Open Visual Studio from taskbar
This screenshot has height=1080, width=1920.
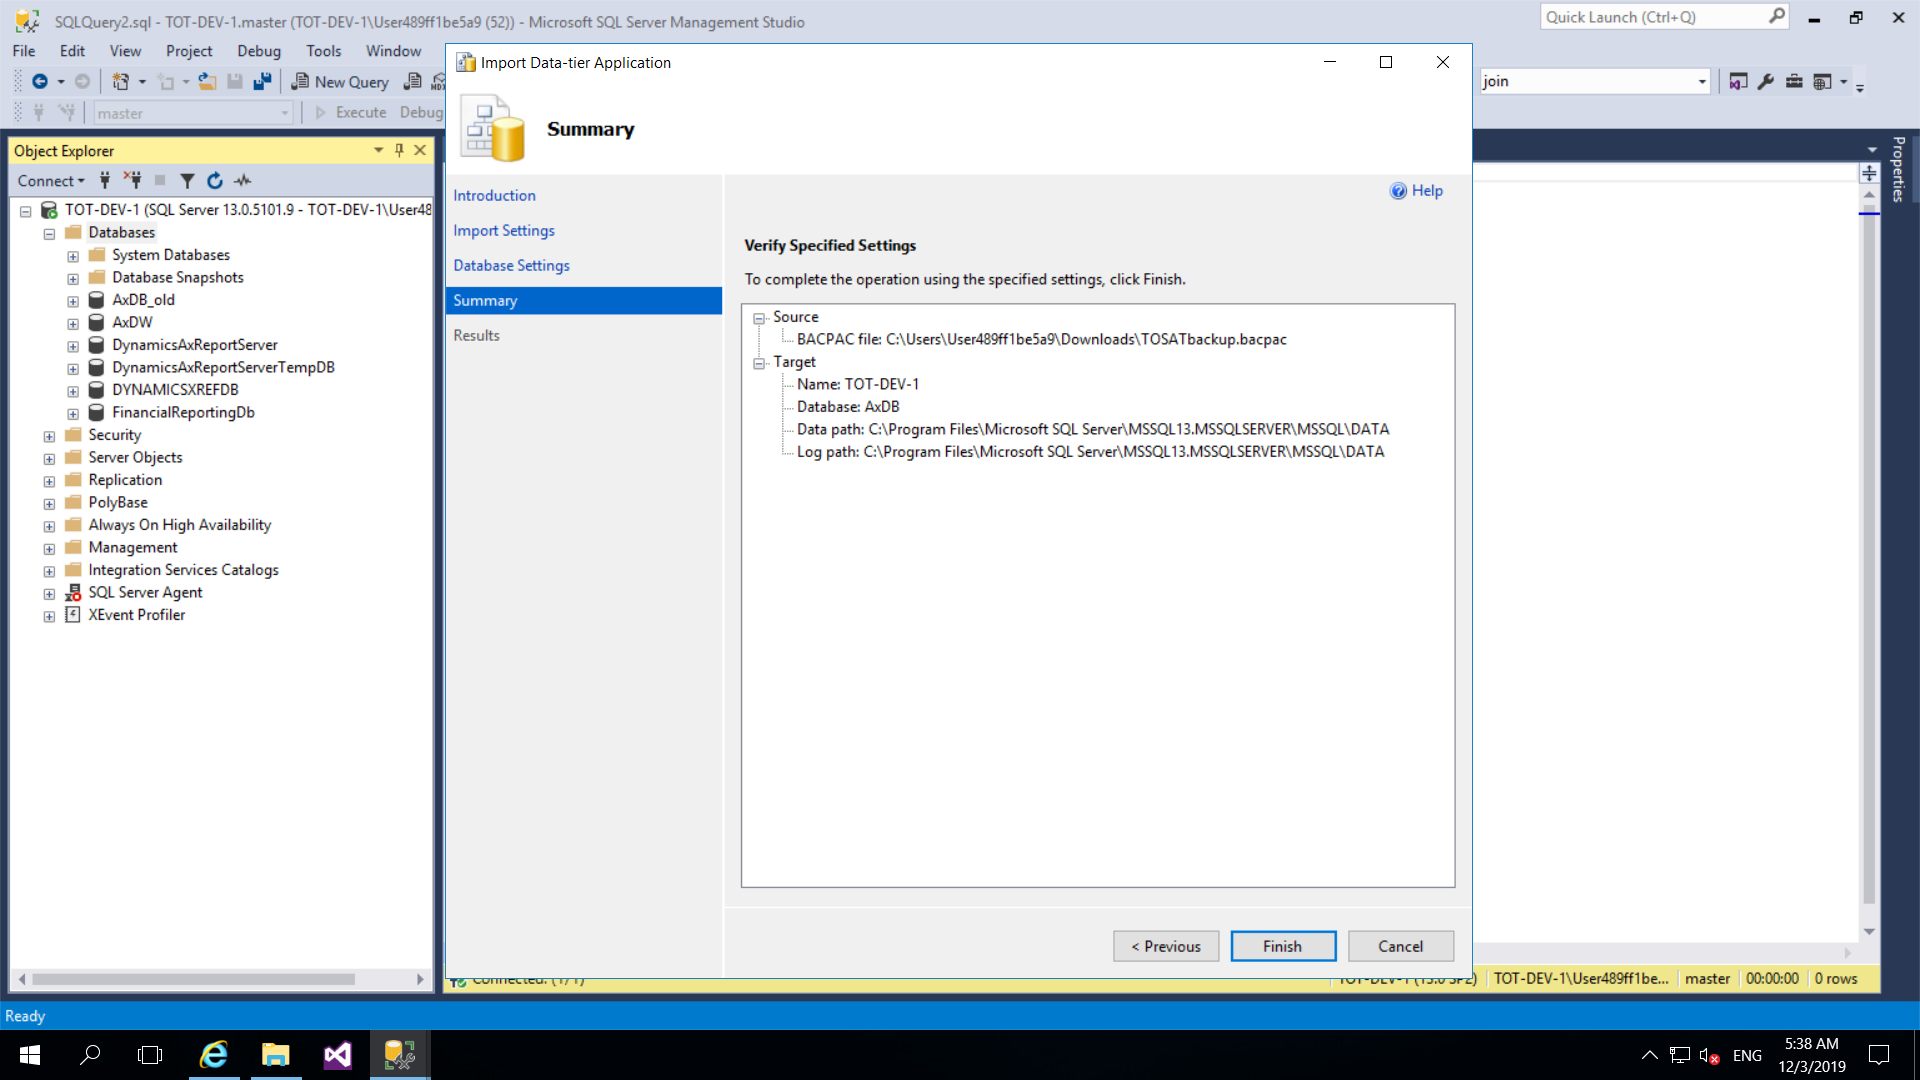point(338,1055)
